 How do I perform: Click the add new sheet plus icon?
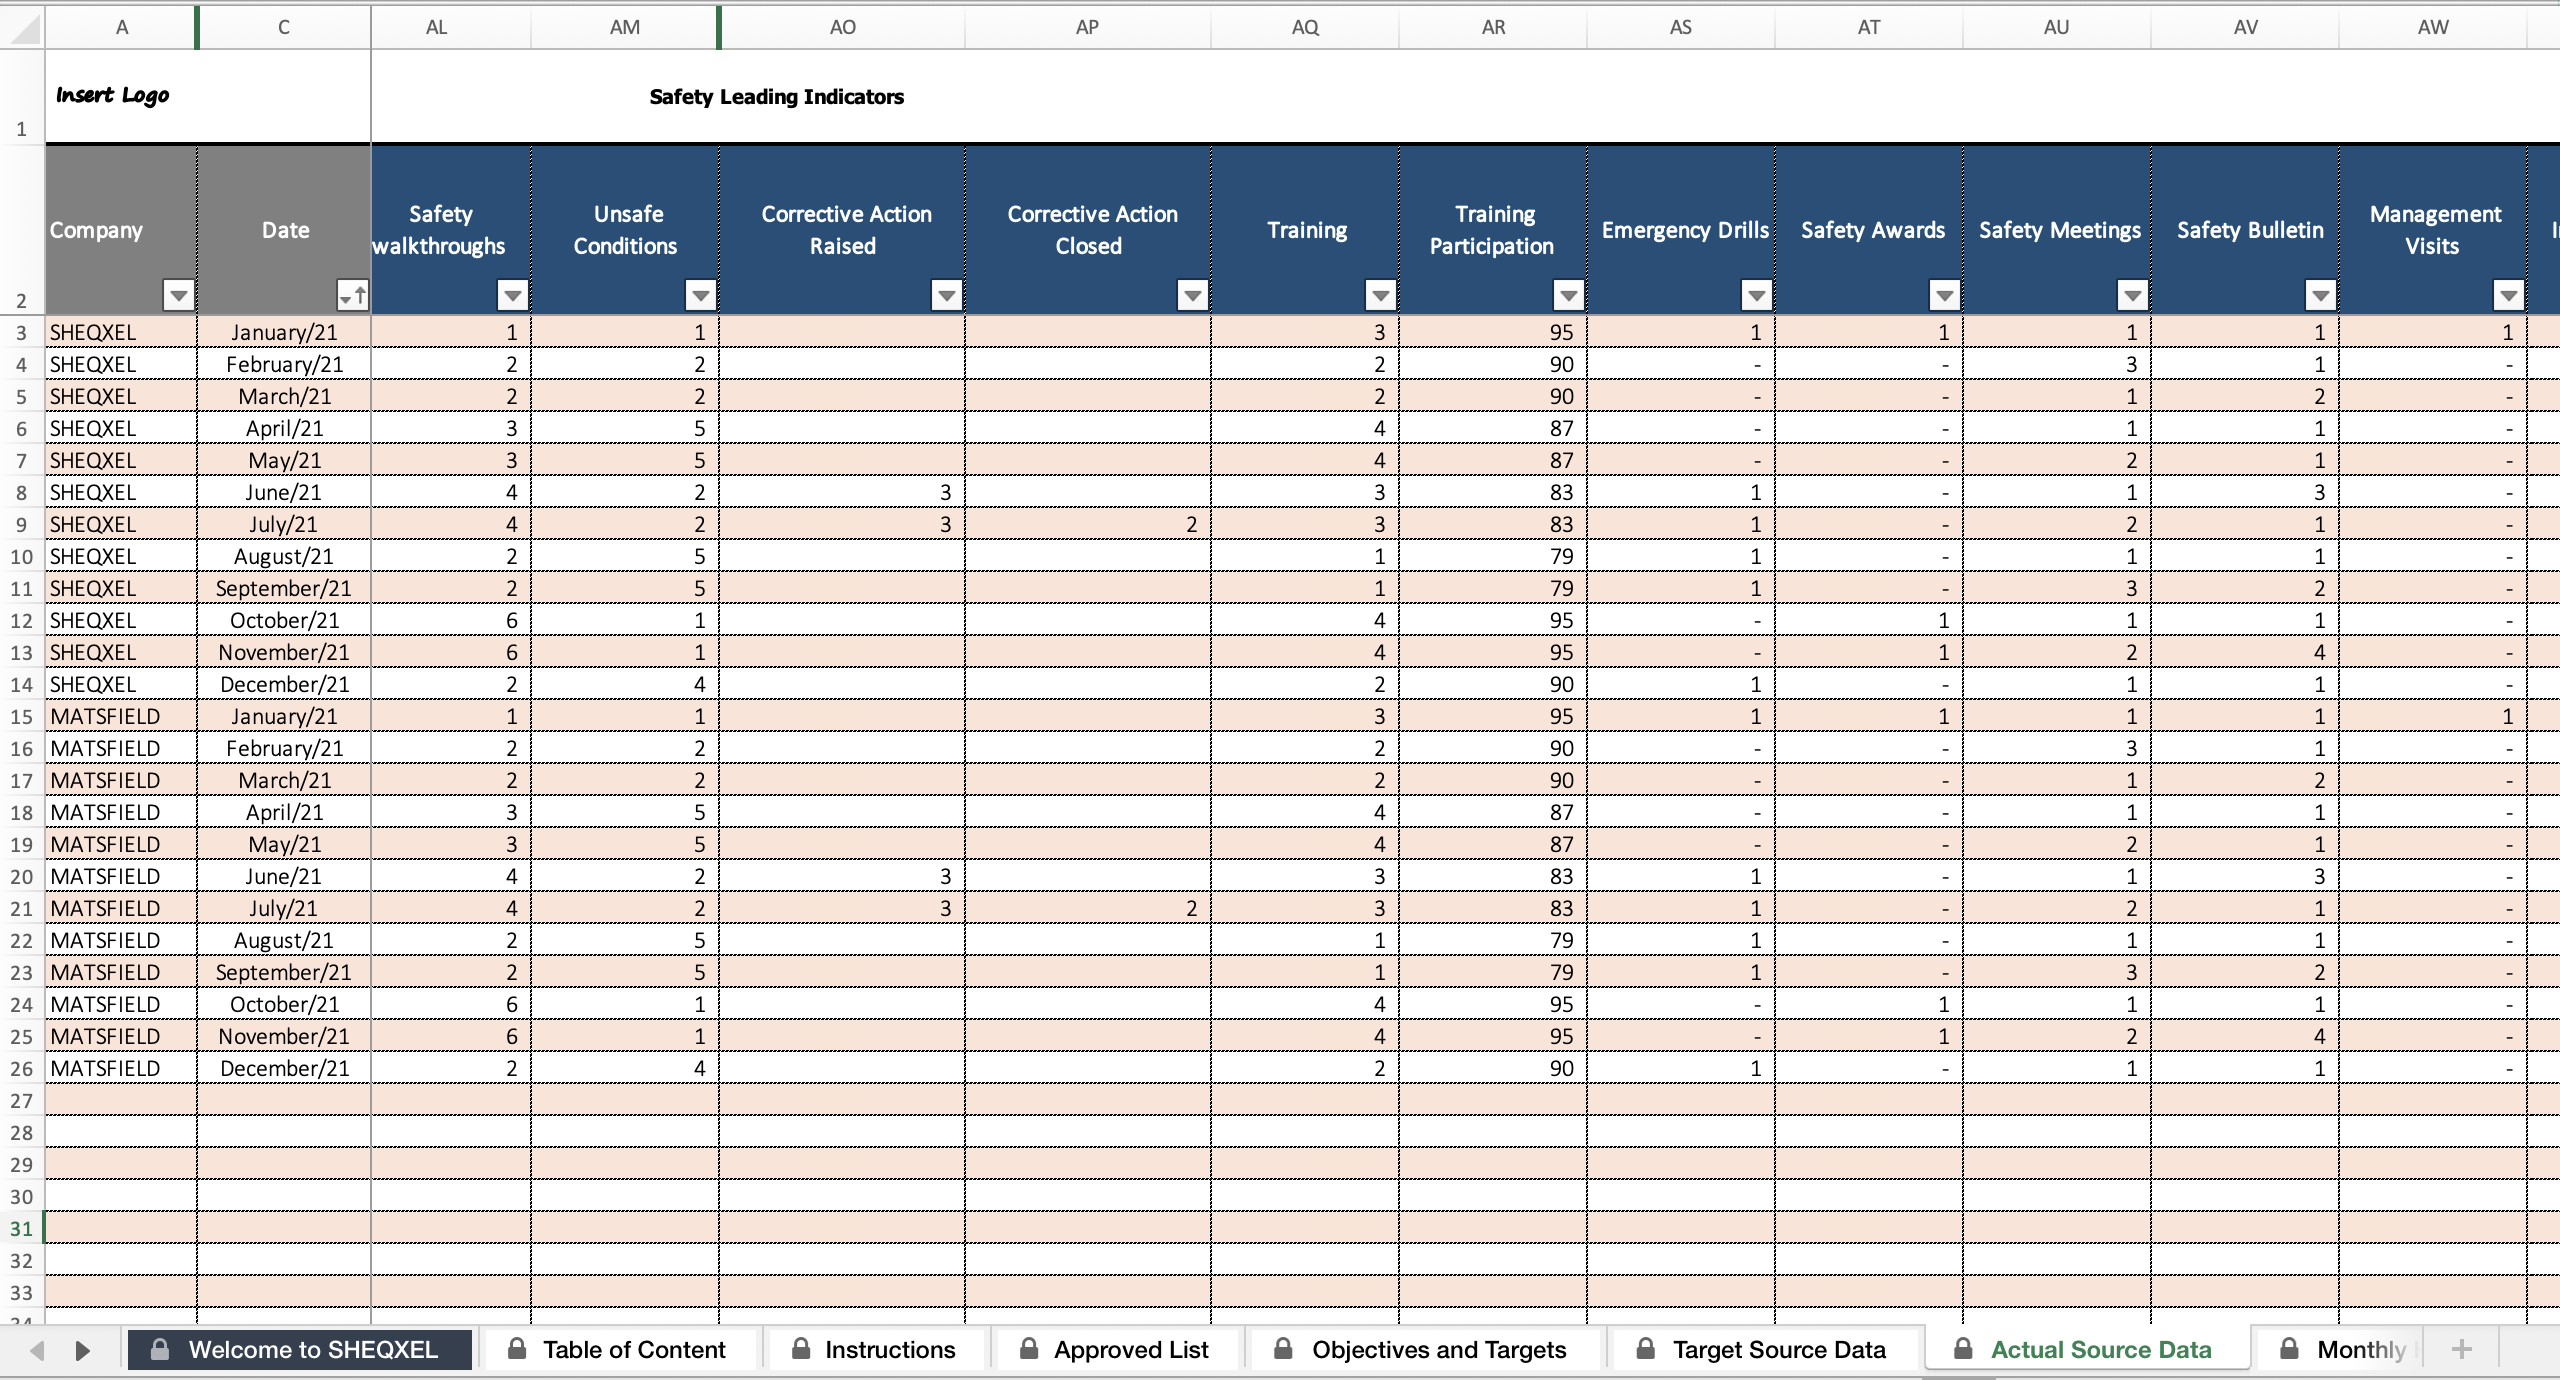2462,1350
